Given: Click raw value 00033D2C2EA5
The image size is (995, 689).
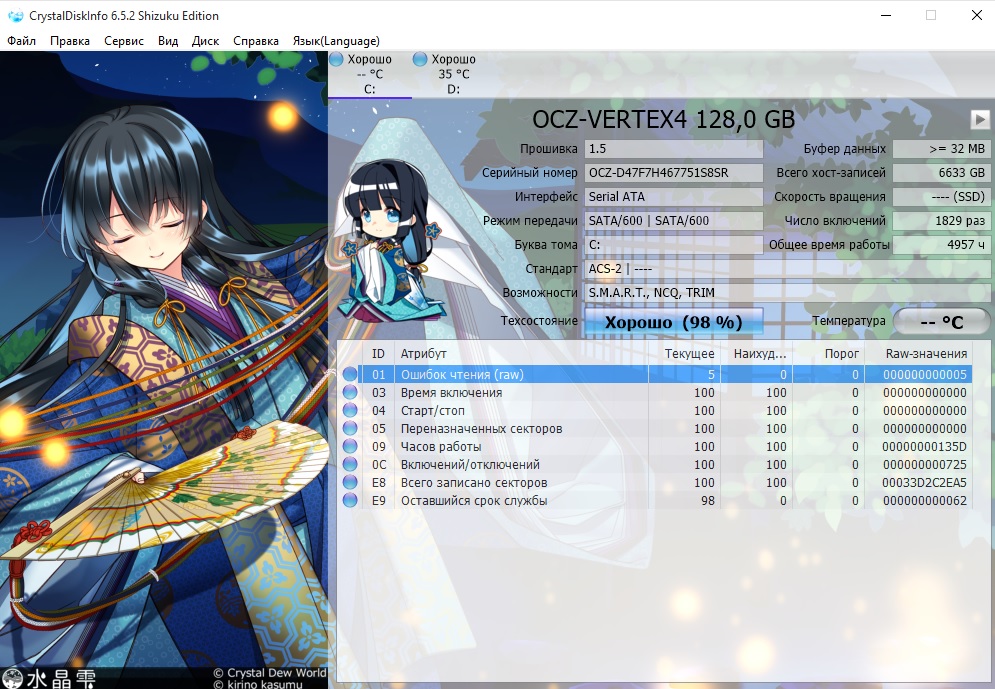Looking at the screenshot, I should click(x=924, y=483).
